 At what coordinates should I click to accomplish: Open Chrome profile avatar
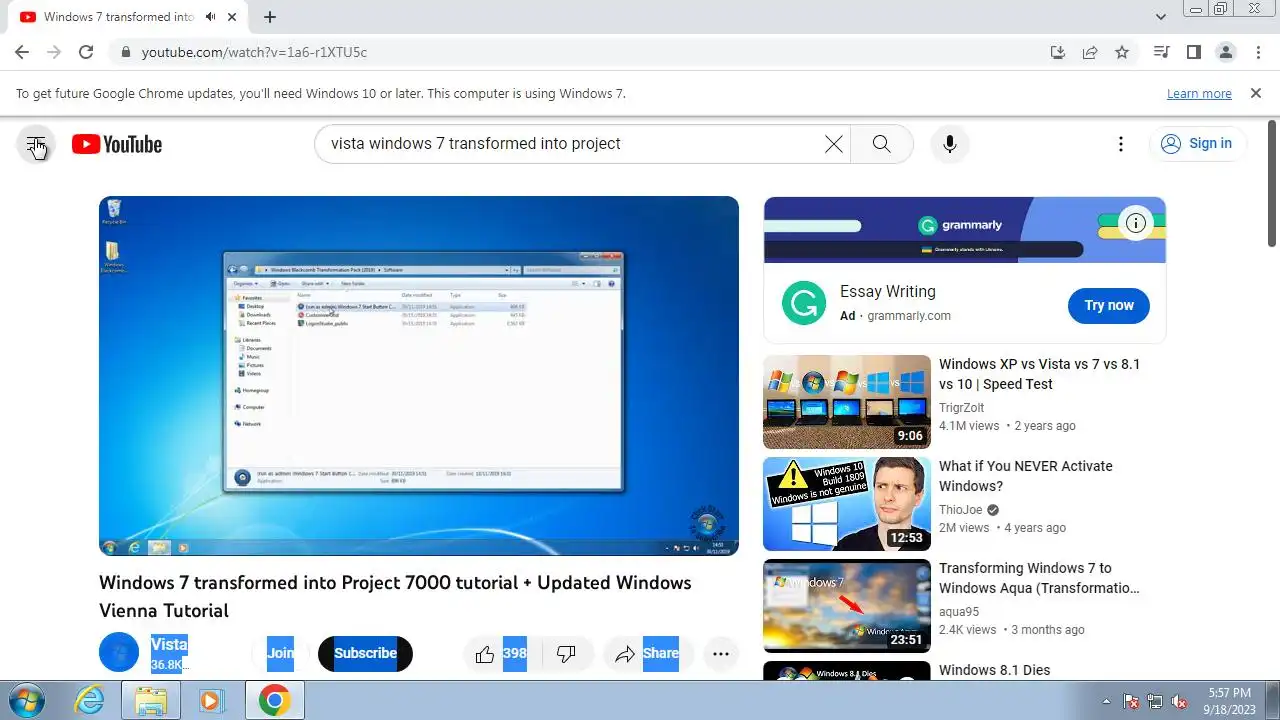(x=1225, y=52)
